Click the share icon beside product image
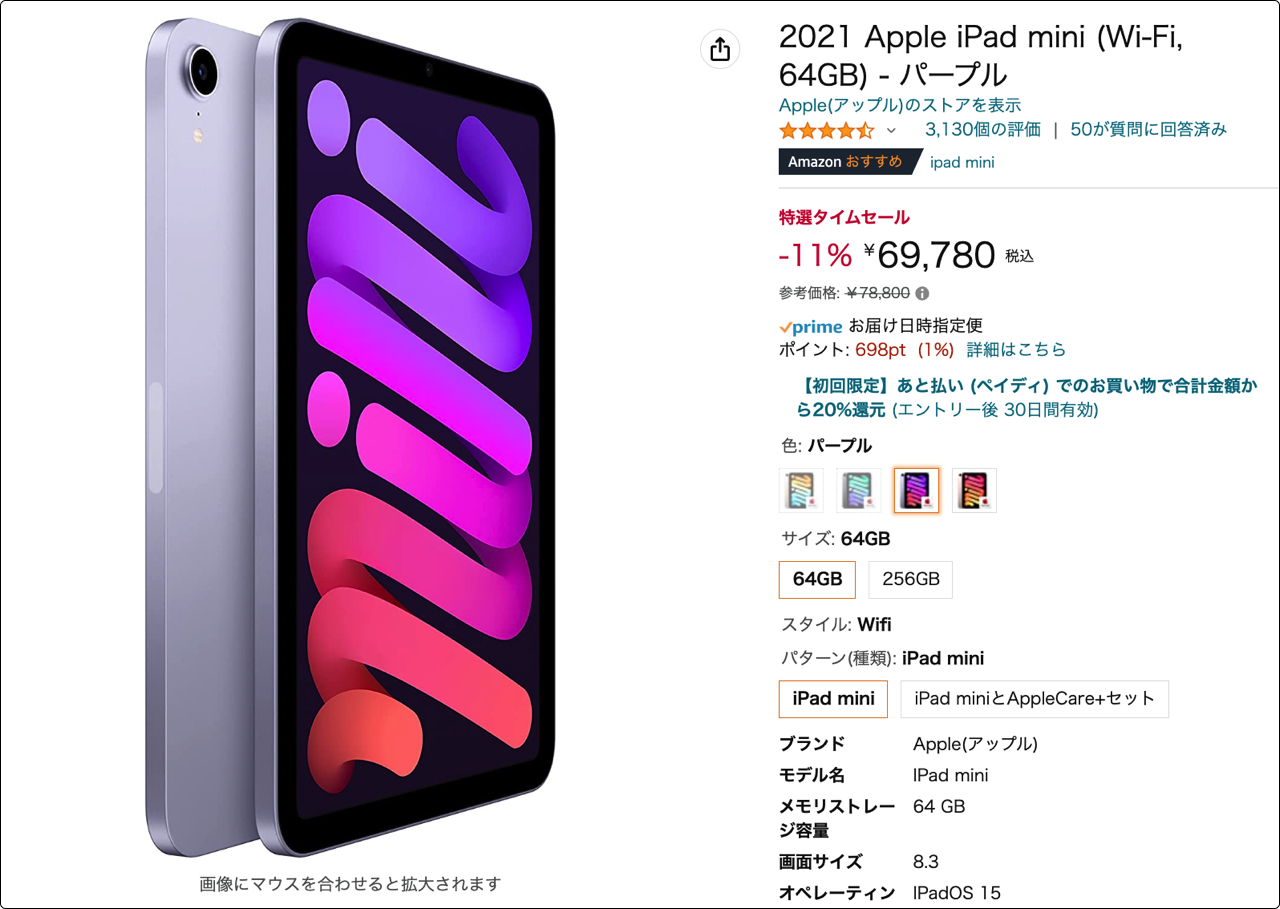Screen dimensions: 1280x909 coord(720,49)
